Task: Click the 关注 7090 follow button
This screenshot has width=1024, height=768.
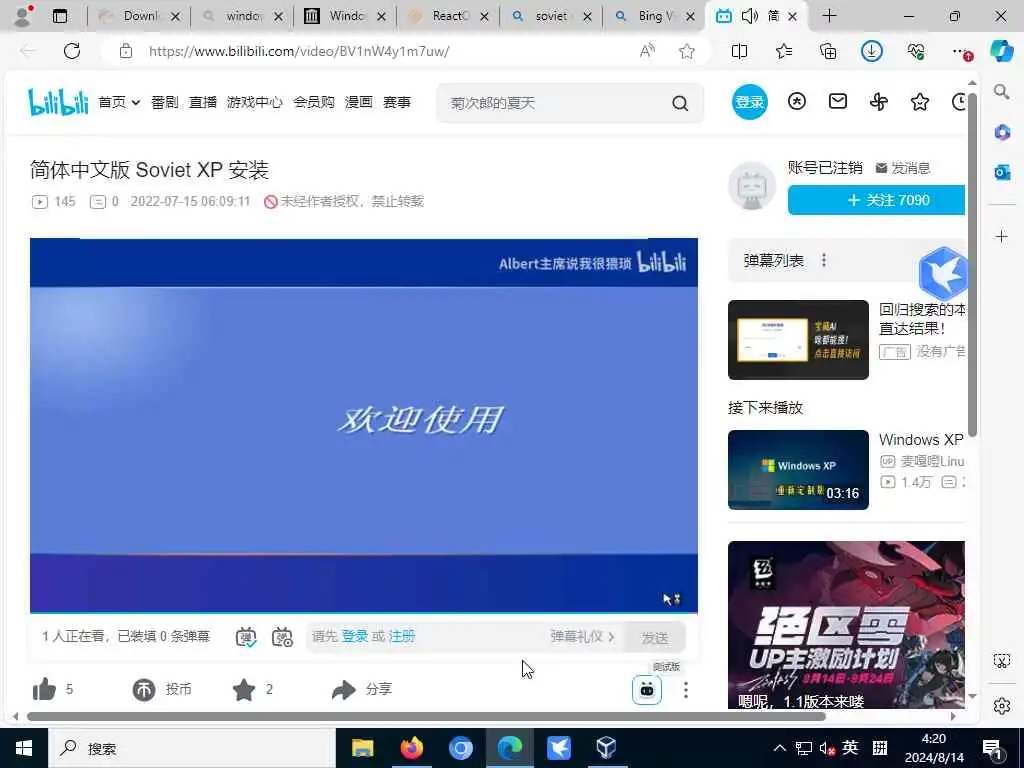Action: pyautogui.click(x=876, y=200)
